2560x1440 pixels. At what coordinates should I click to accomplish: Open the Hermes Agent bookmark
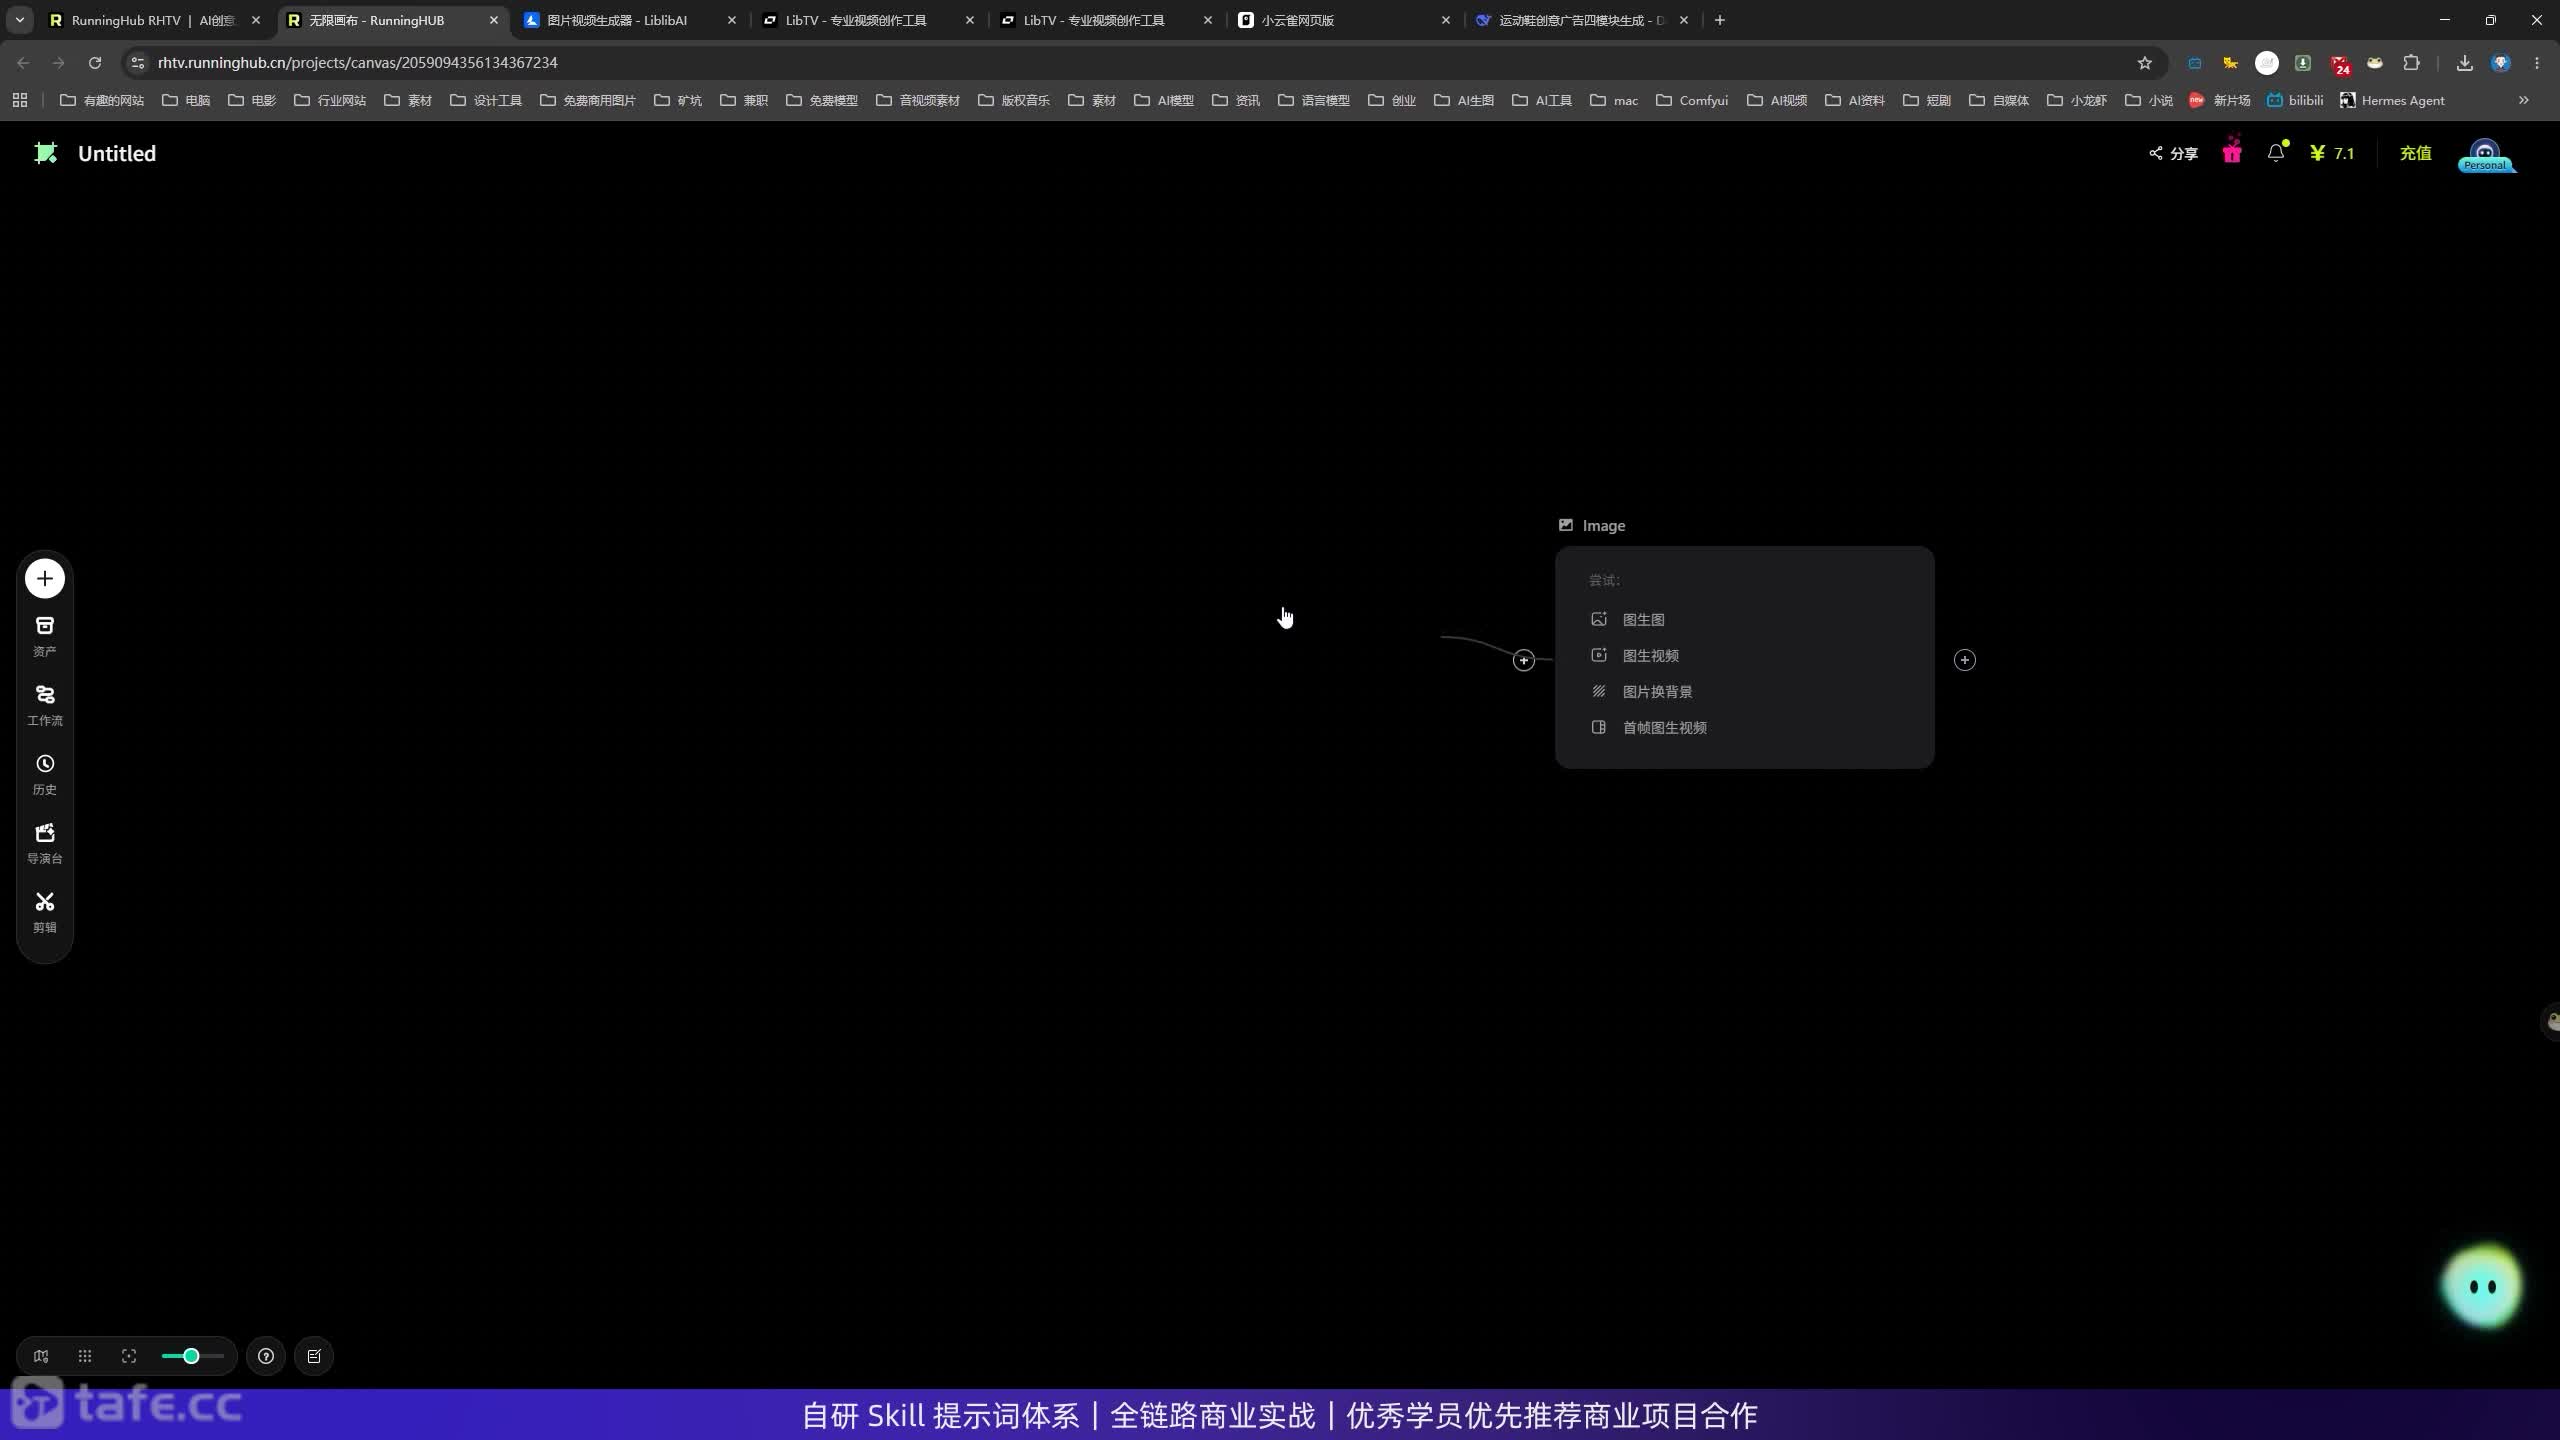(2392, 100)
